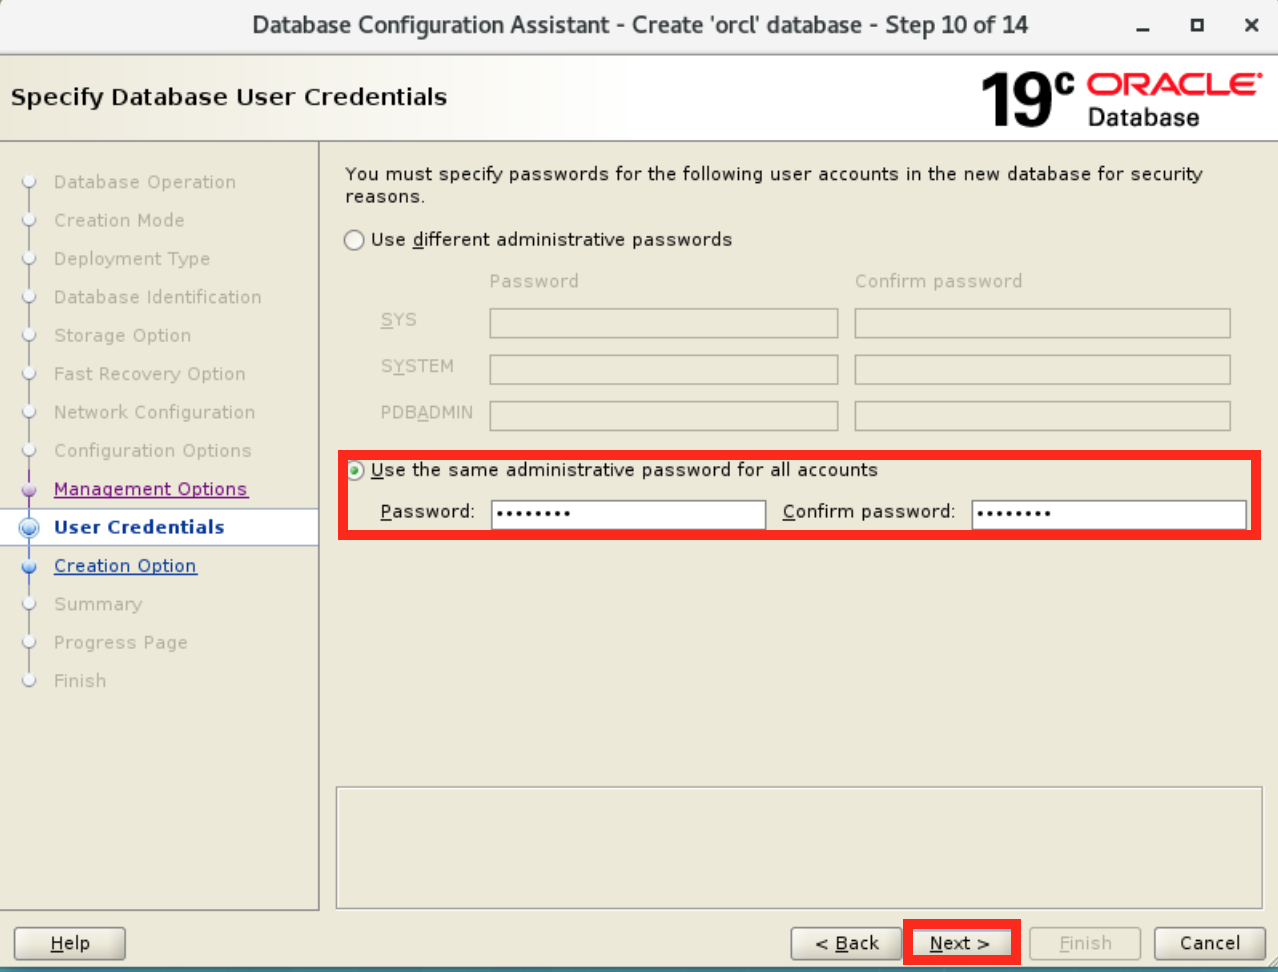This screenshot has width=1278, height=972.
Task: Click the Deployment Type step
Action: click(132, 259)
